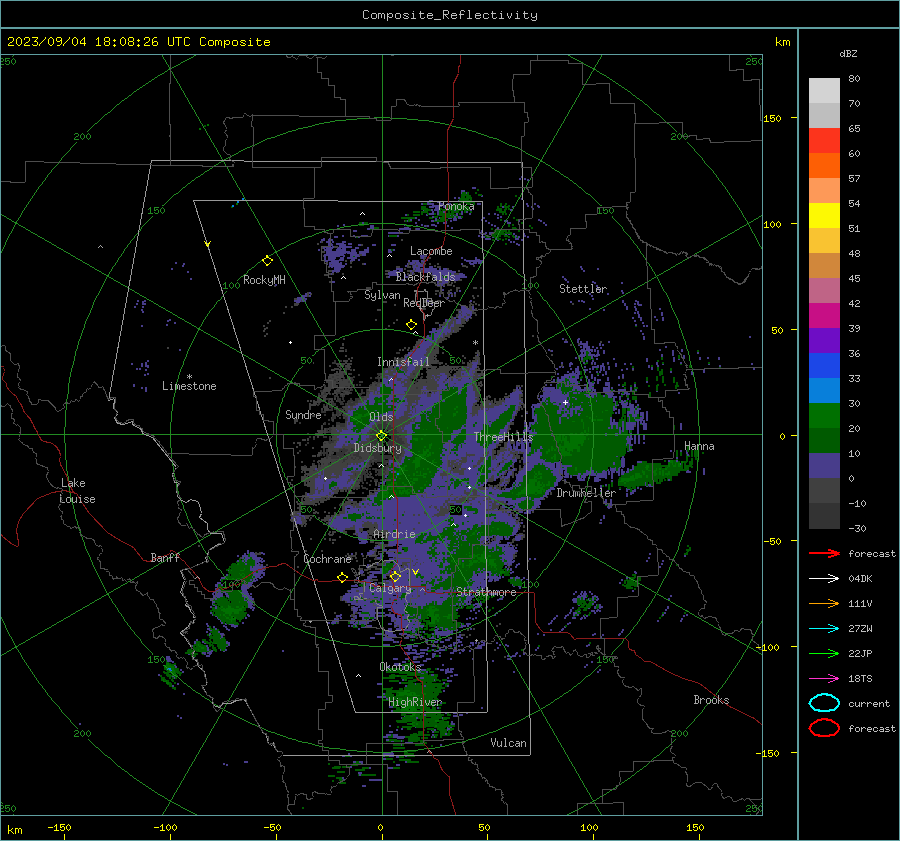Screen dimensions: 900x841
Task: Click the orange 111V arrow in legend
Action: point(824,603)
